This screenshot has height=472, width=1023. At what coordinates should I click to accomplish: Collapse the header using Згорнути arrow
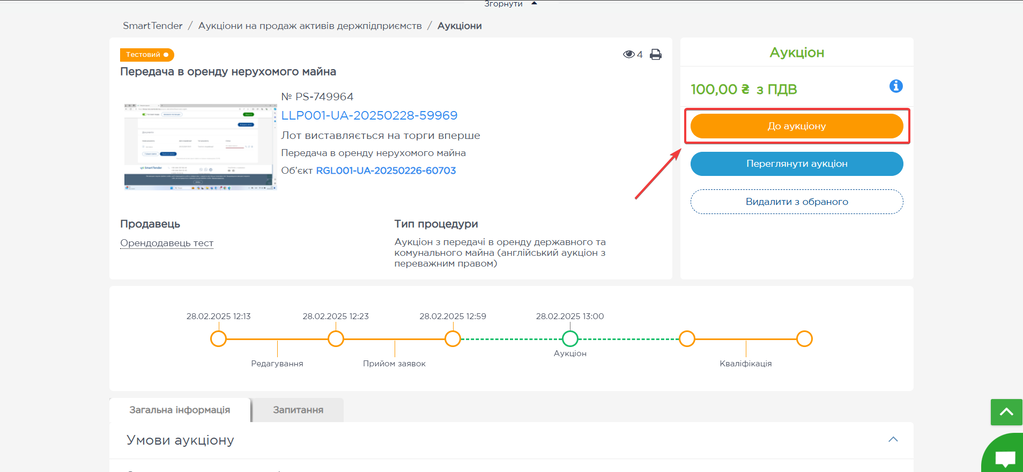click(x=534, y=4)
